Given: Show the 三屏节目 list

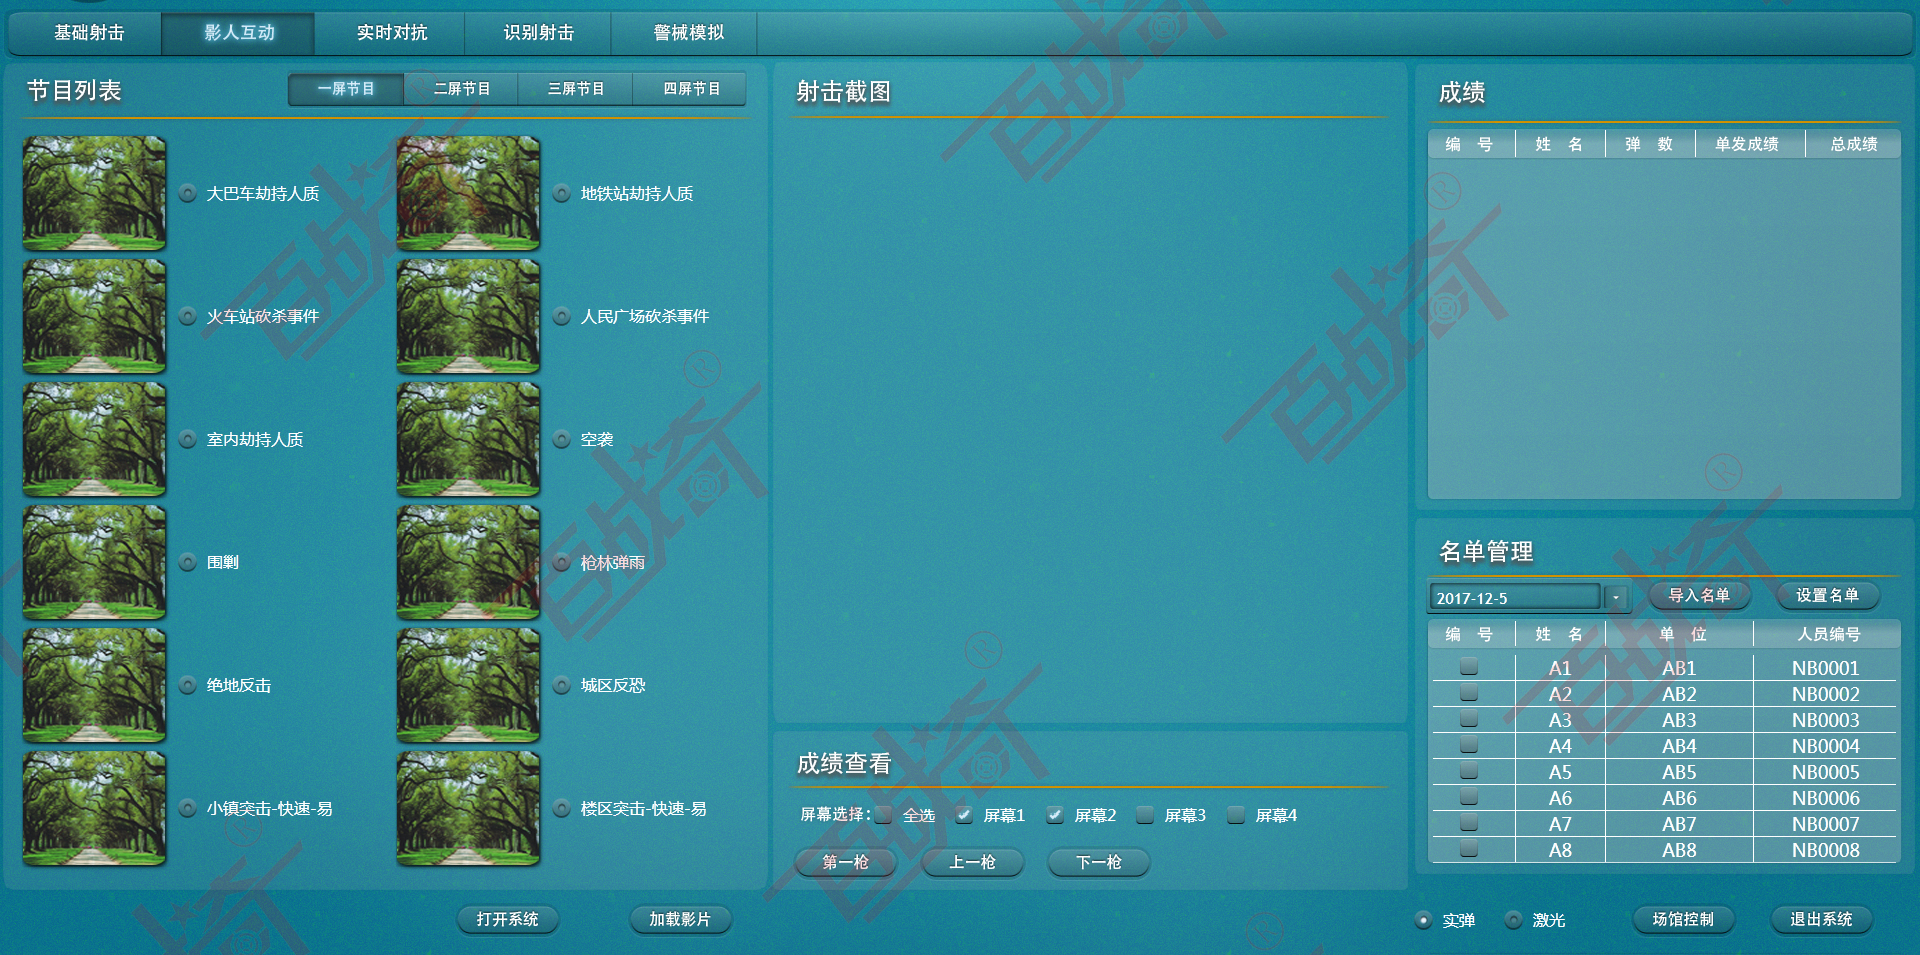Looking at the screenshot, I should click(x=576, y=89).
